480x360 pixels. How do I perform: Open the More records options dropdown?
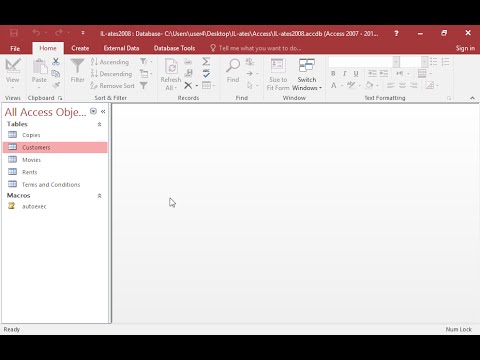point(209,86)
